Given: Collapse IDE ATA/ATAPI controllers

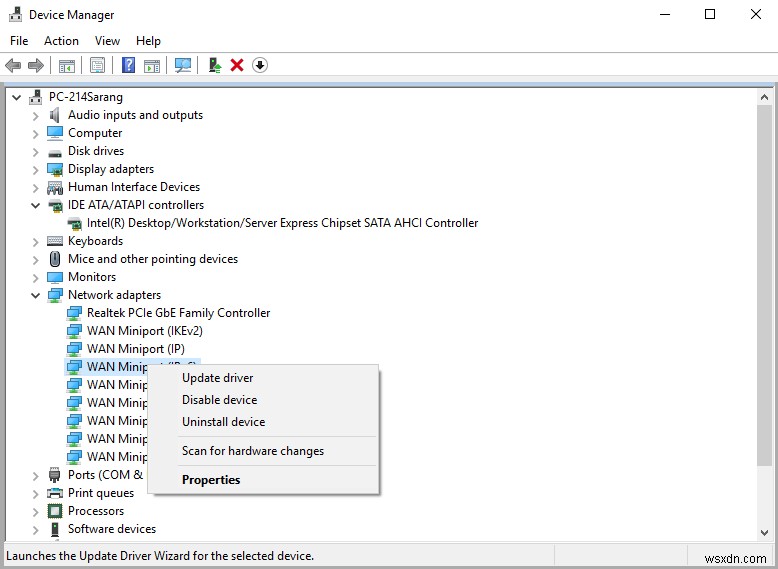Looking at the screenshot, I should click(35, 205).
